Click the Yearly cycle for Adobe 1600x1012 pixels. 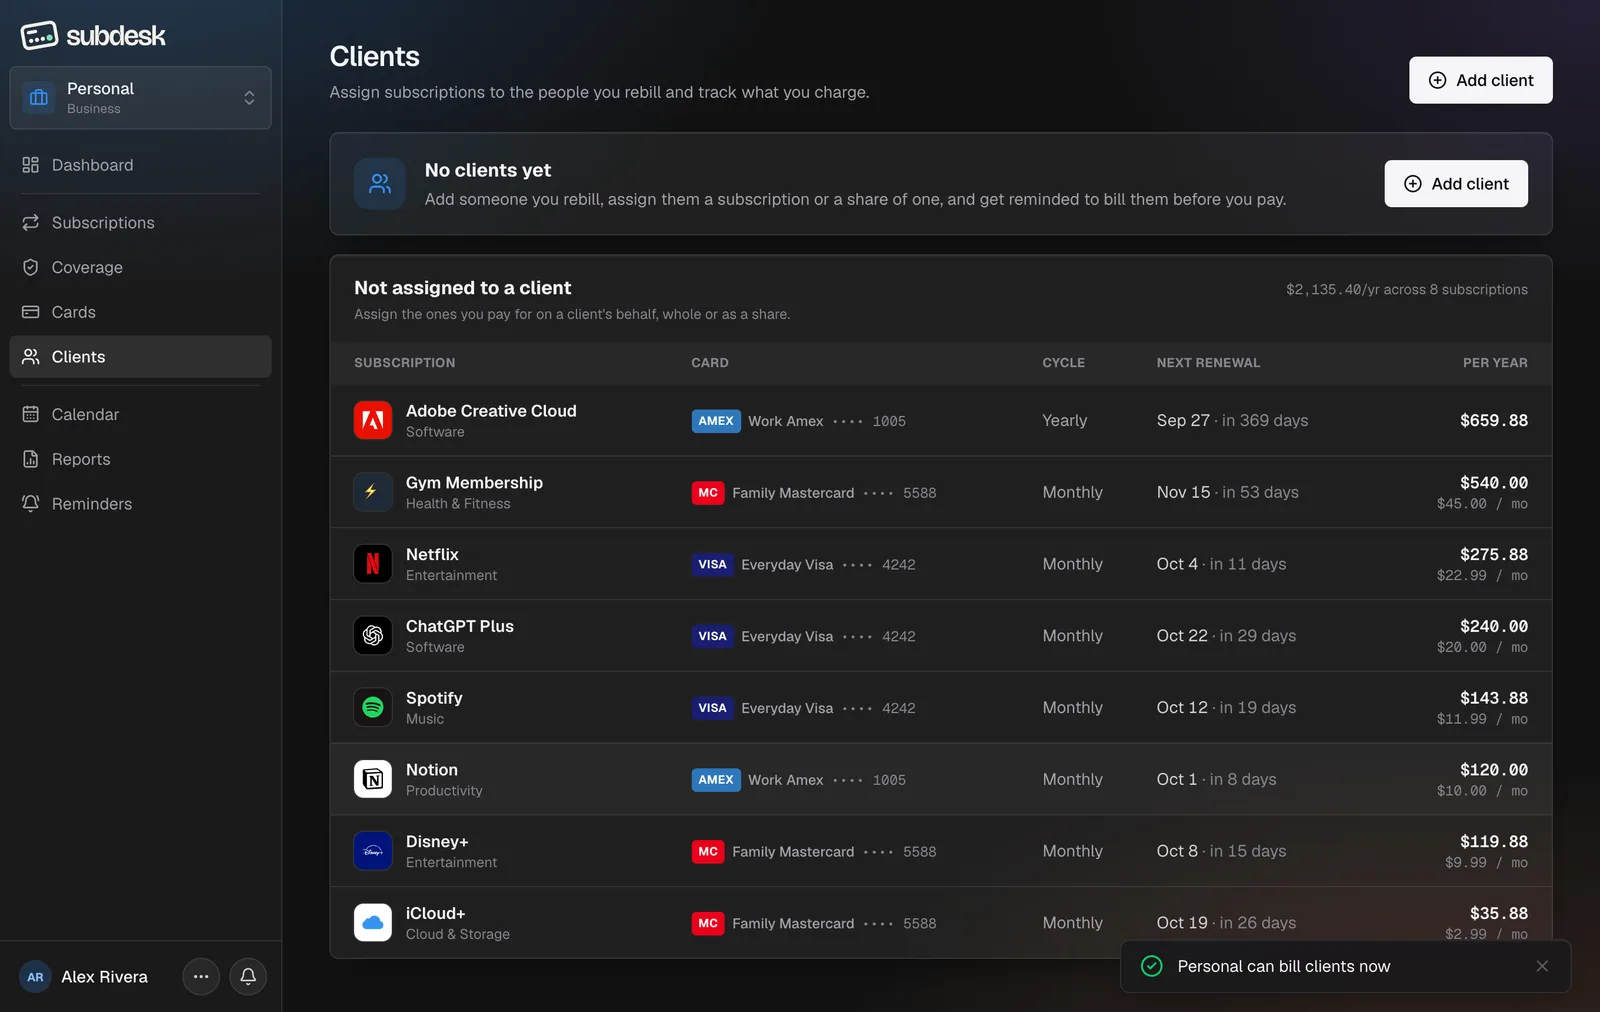pos(1064,421)
